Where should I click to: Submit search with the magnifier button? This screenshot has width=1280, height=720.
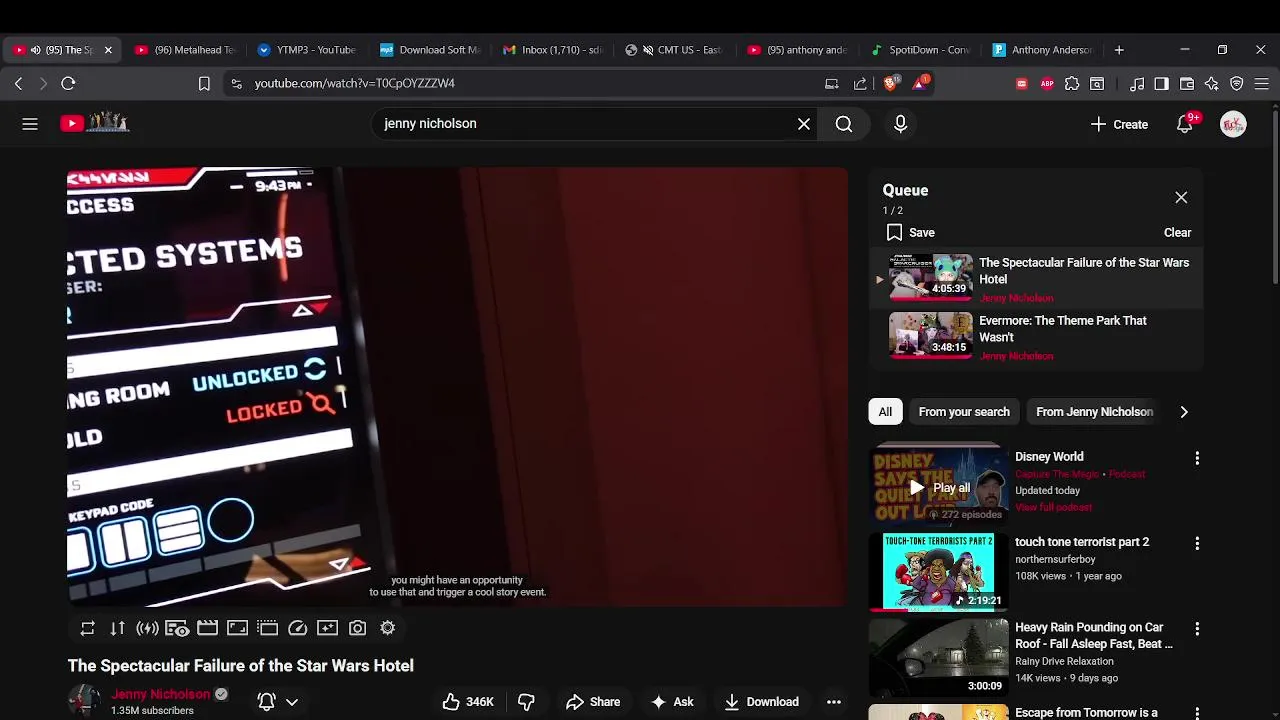click(x=844, y=124)
